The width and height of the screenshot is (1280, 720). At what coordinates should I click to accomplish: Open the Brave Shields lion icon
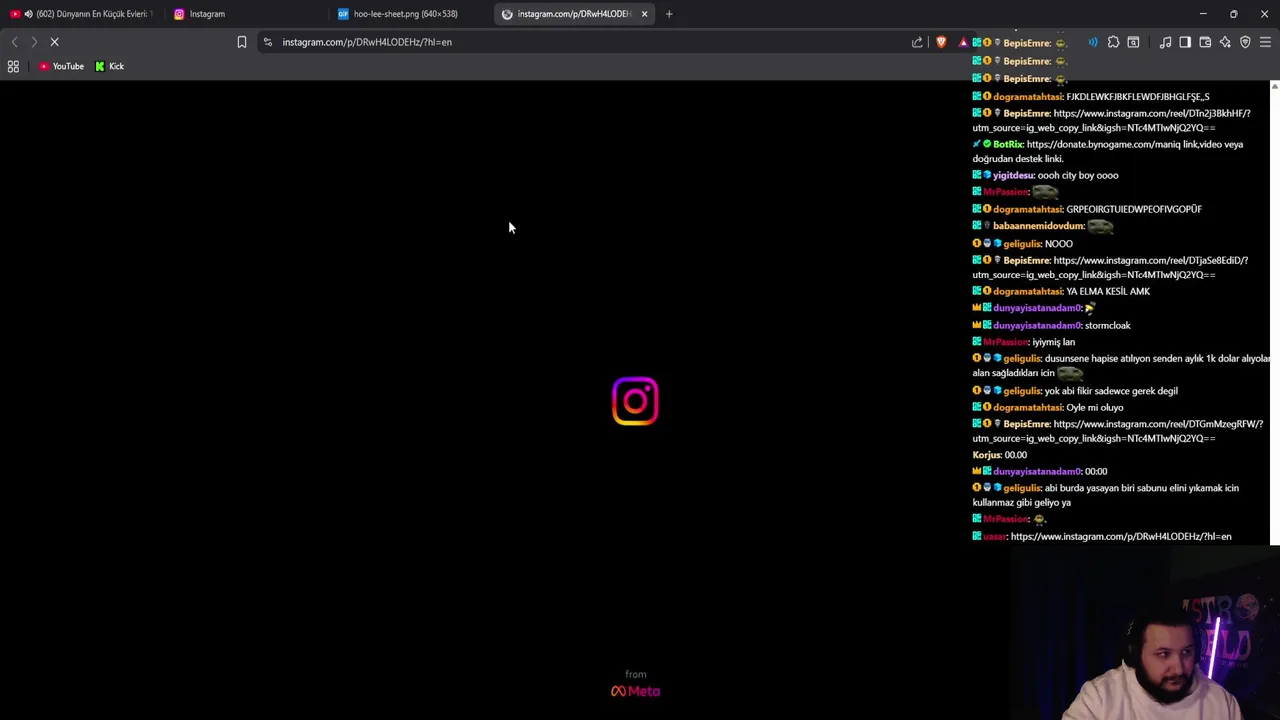(x=941, y=42)
